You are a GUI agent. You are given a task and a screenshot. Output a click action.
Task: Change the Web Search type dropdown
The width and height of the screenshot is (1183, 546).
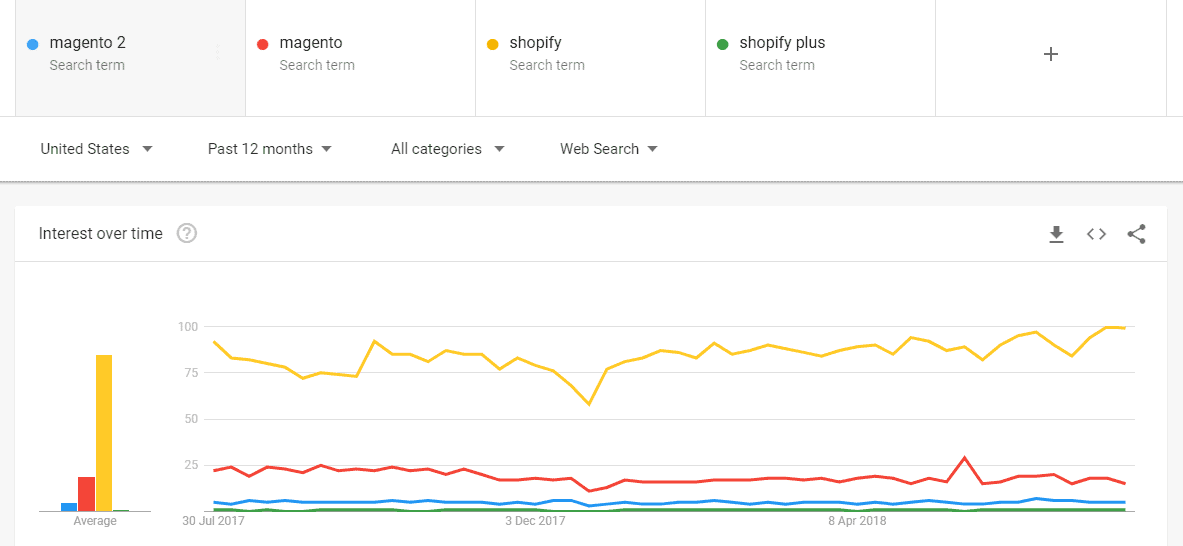pos(608,149)
